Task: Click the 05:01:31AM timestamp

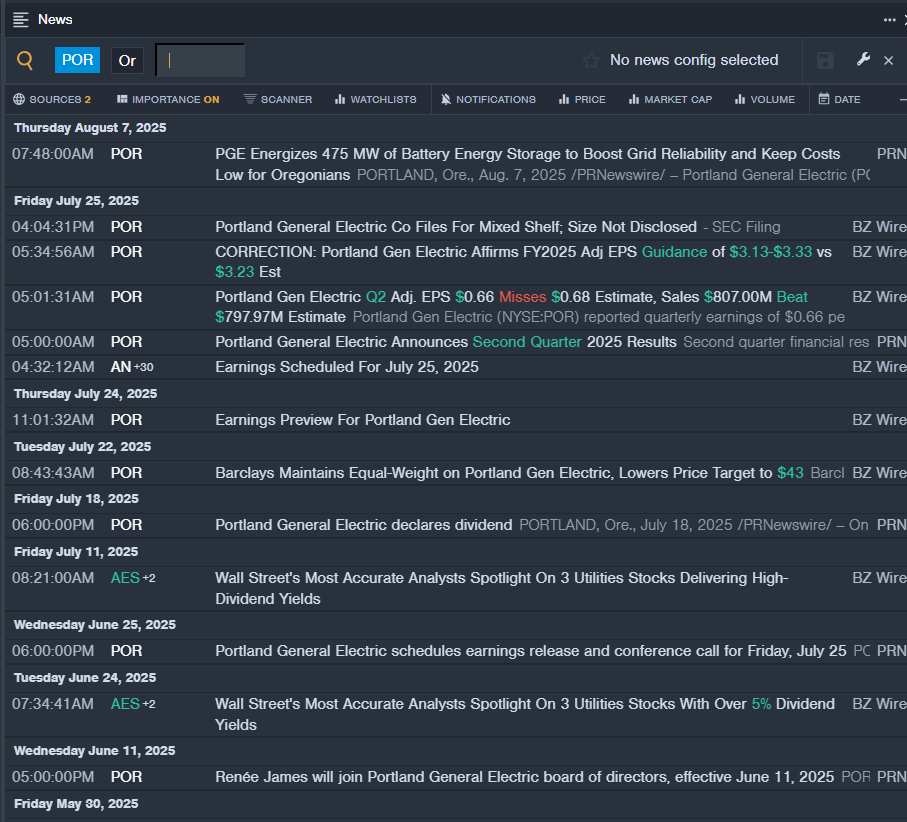Action: [x=53, y=297]
